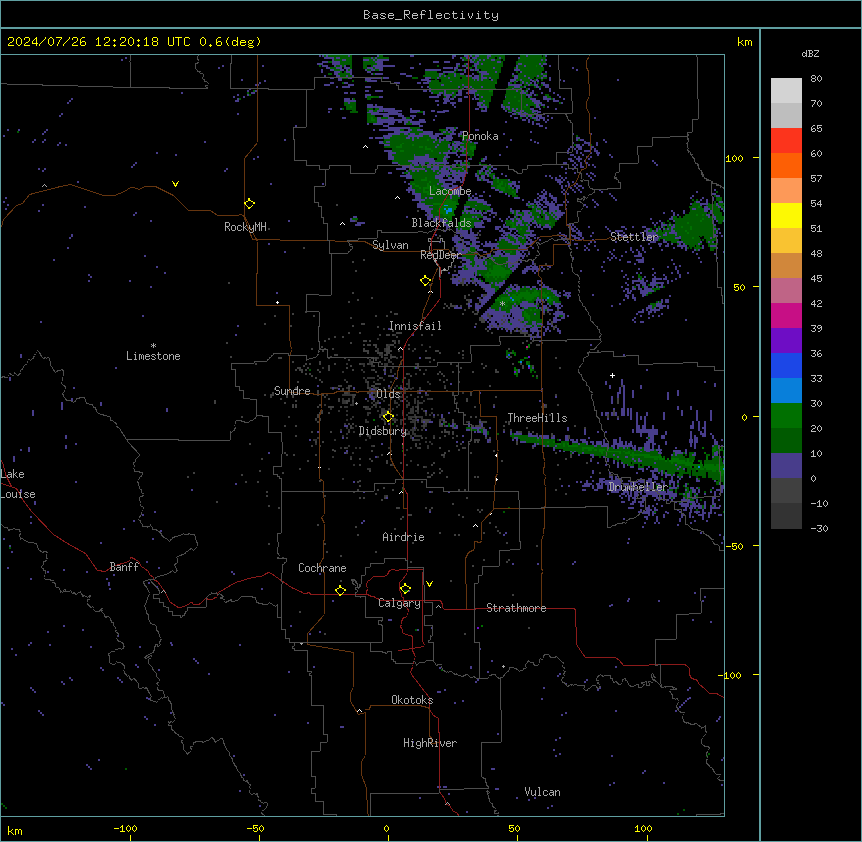Click the green radar streak above Drumheller
The height and width of the screenshot is (842, 862).
point(616,452)
